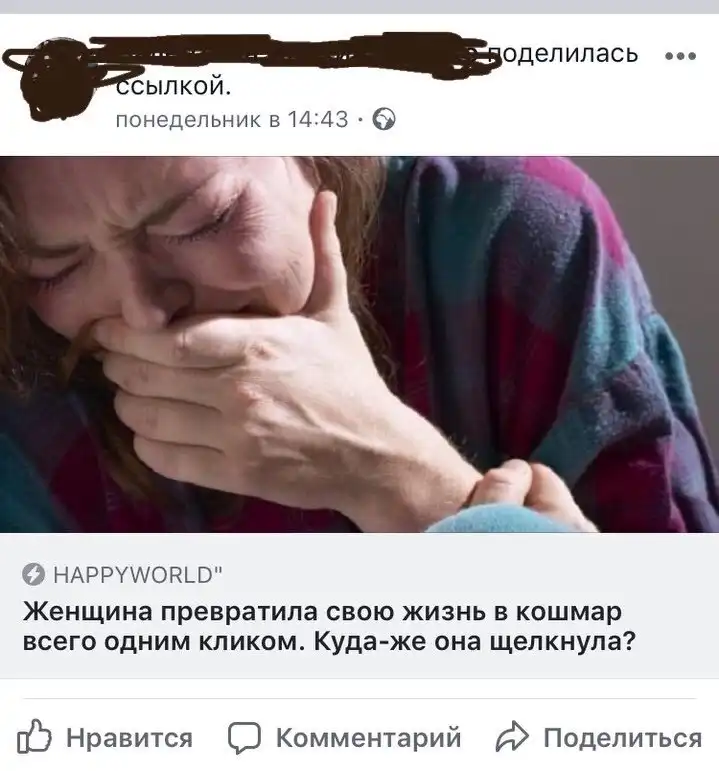Click the lightning bolt instant article icon
The image size is (719, 771).
(33, 574)
